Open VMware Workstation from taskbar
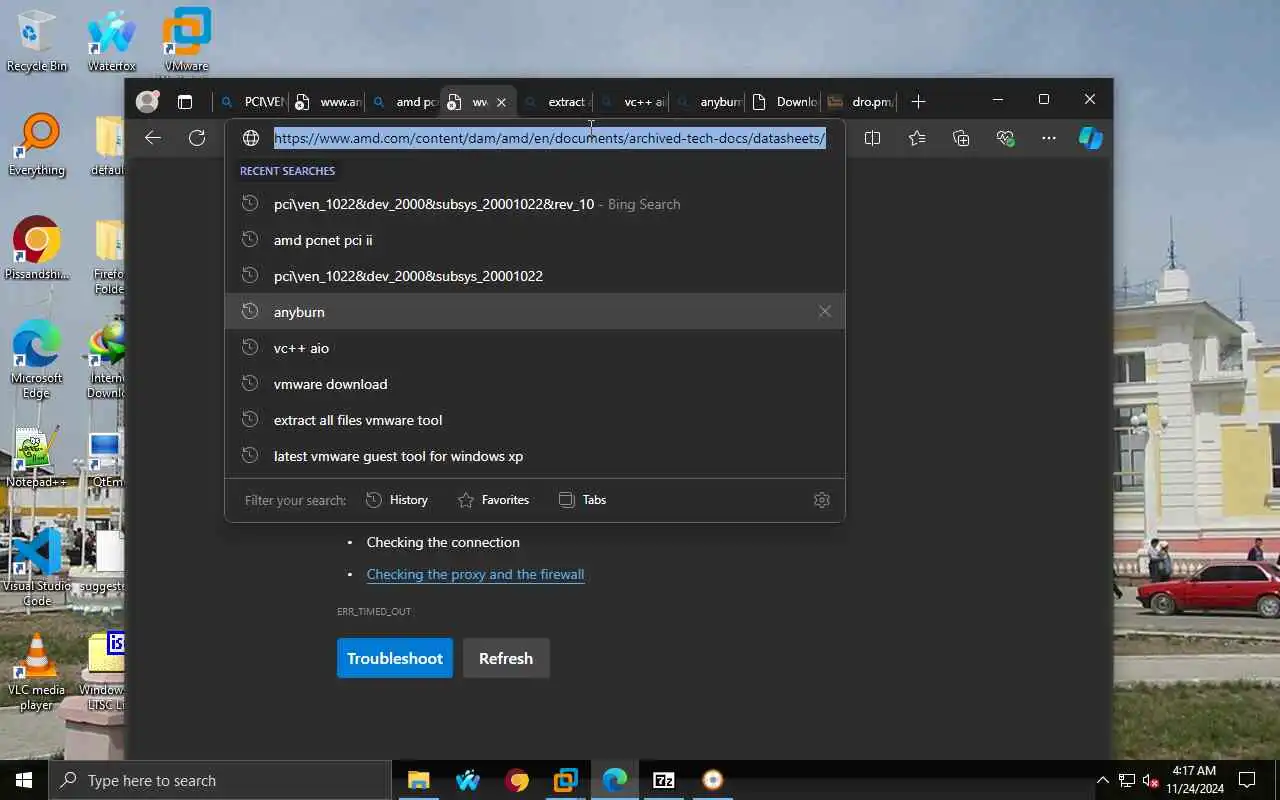Image resolution: width=1280 pixels, height=800 pixels. [565, 780]
